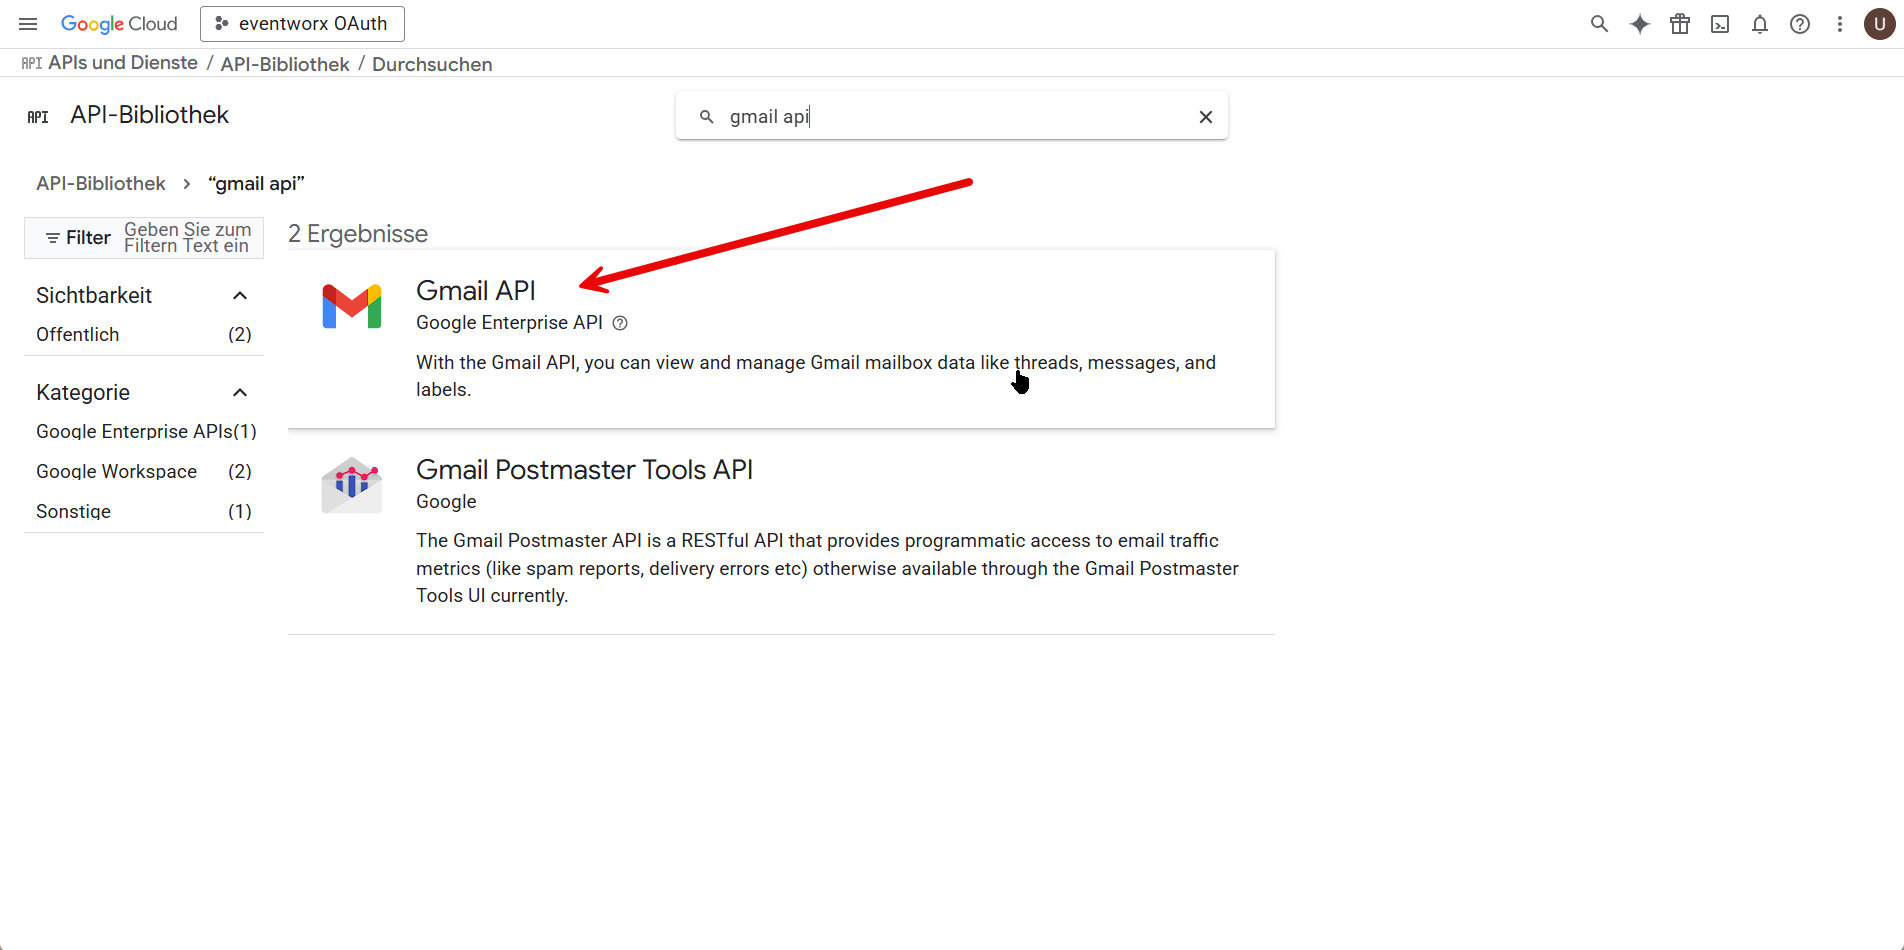Go to API-Bibliothek breadcrumb in header
1904x950 pixels.
click(x=285, y=64)
